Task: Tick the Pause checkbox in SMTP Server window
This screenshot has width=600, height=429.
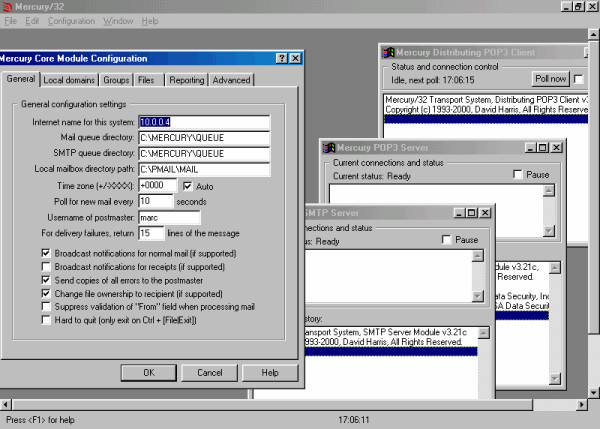Action: 446,240
